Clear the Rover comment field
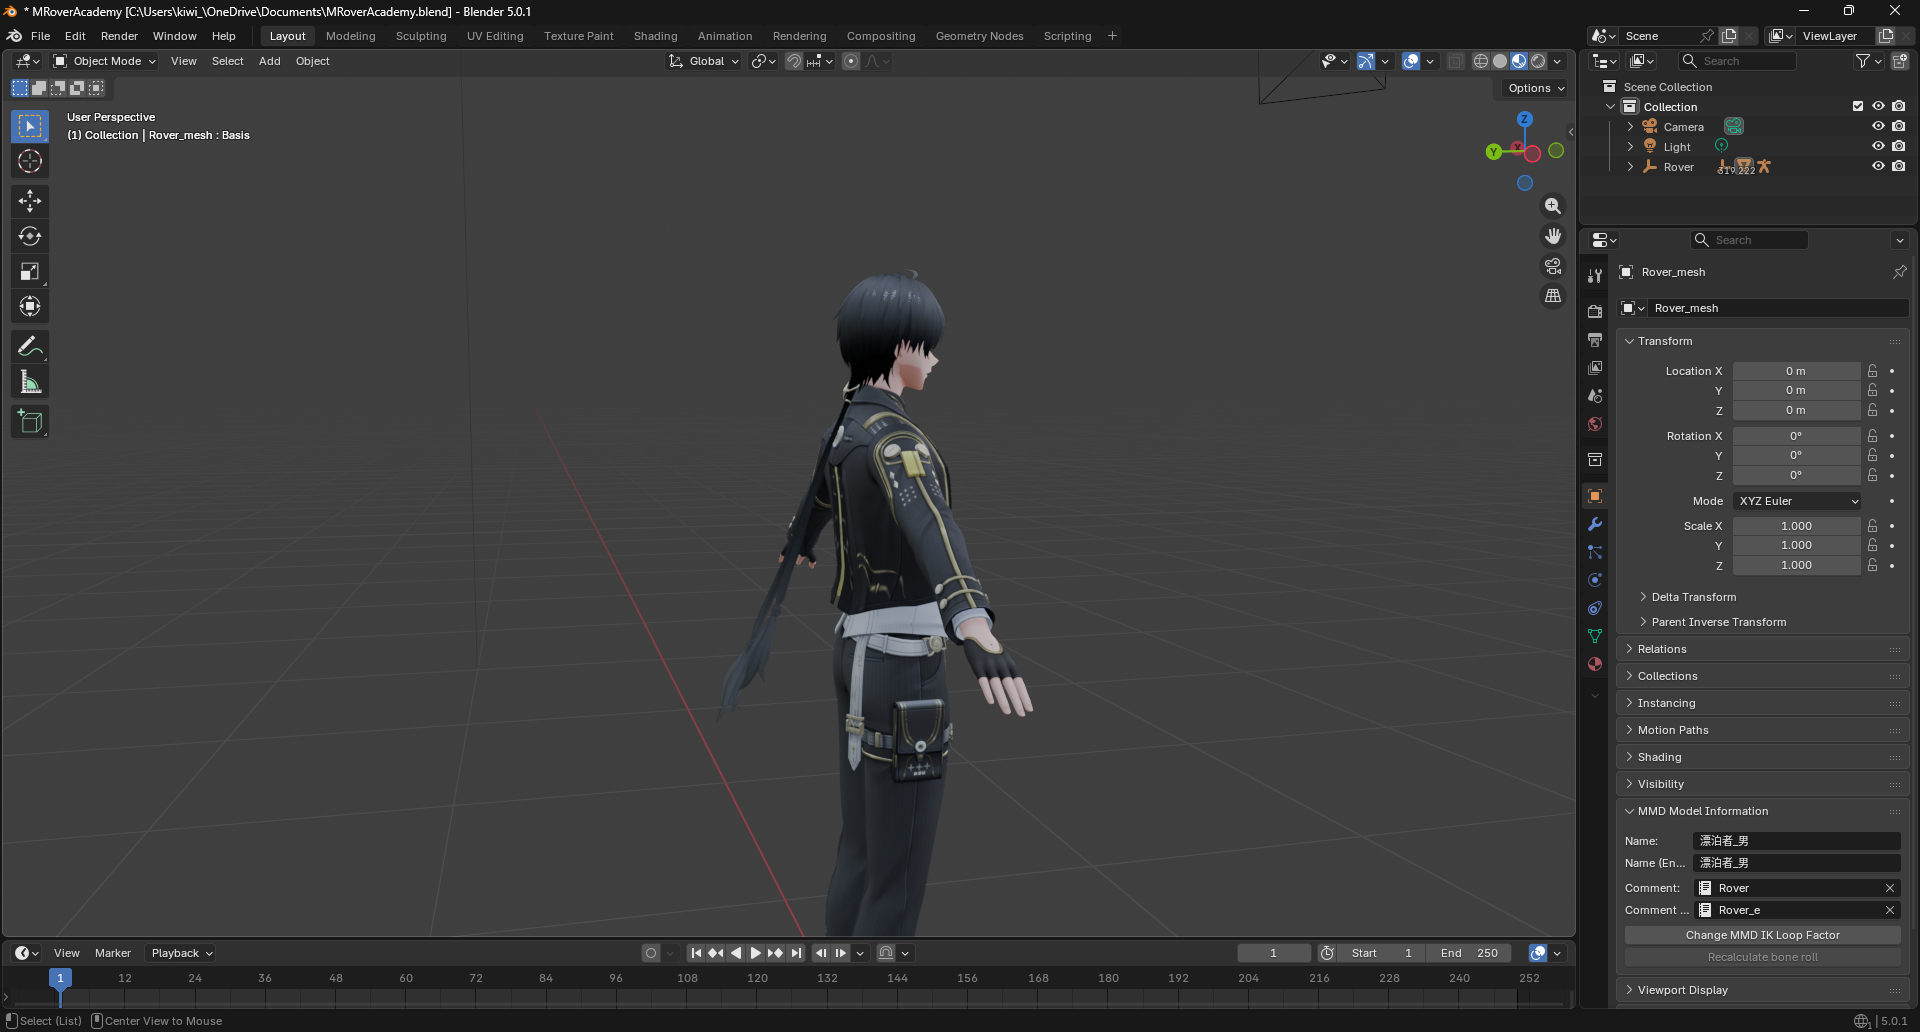 (x=1890, y=888)
